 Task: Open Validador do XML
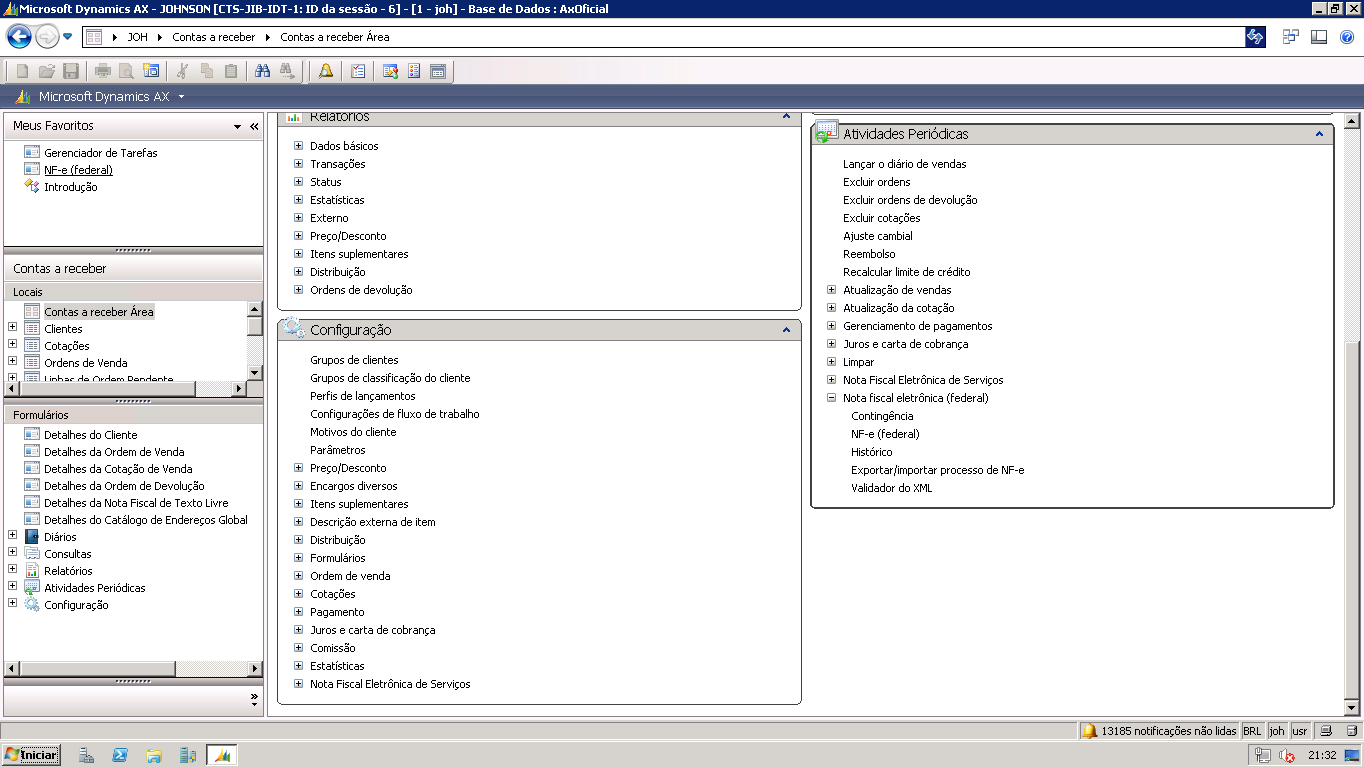(892, 488)
